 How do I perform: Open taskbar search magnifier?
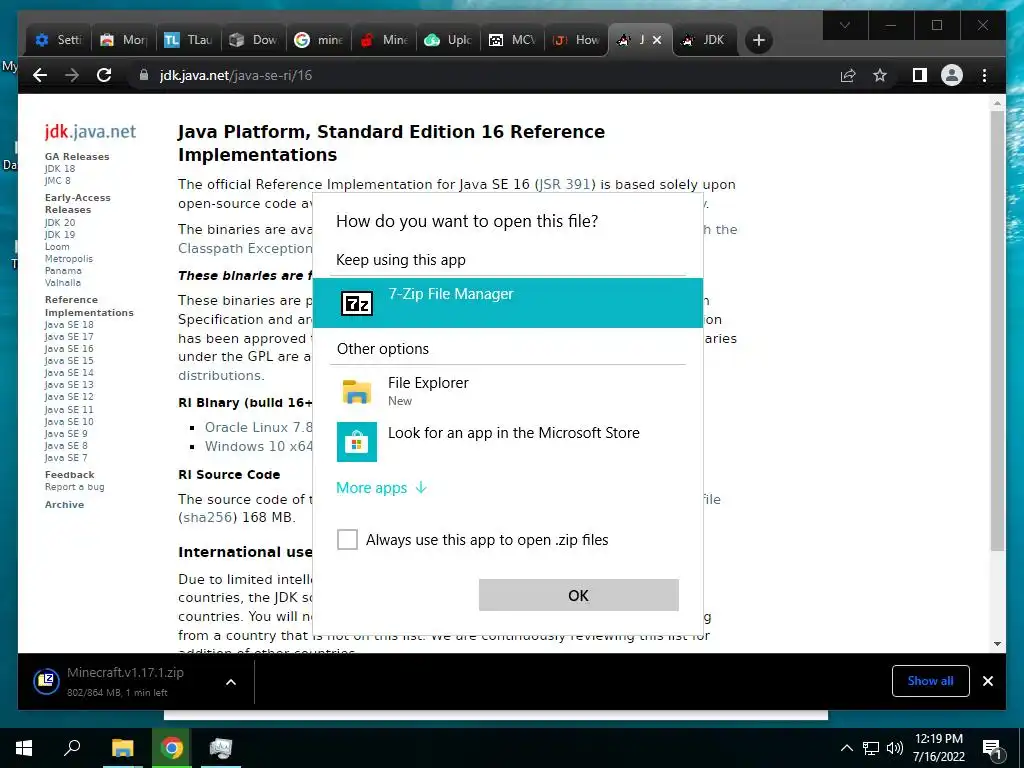[x=72, y=748]
